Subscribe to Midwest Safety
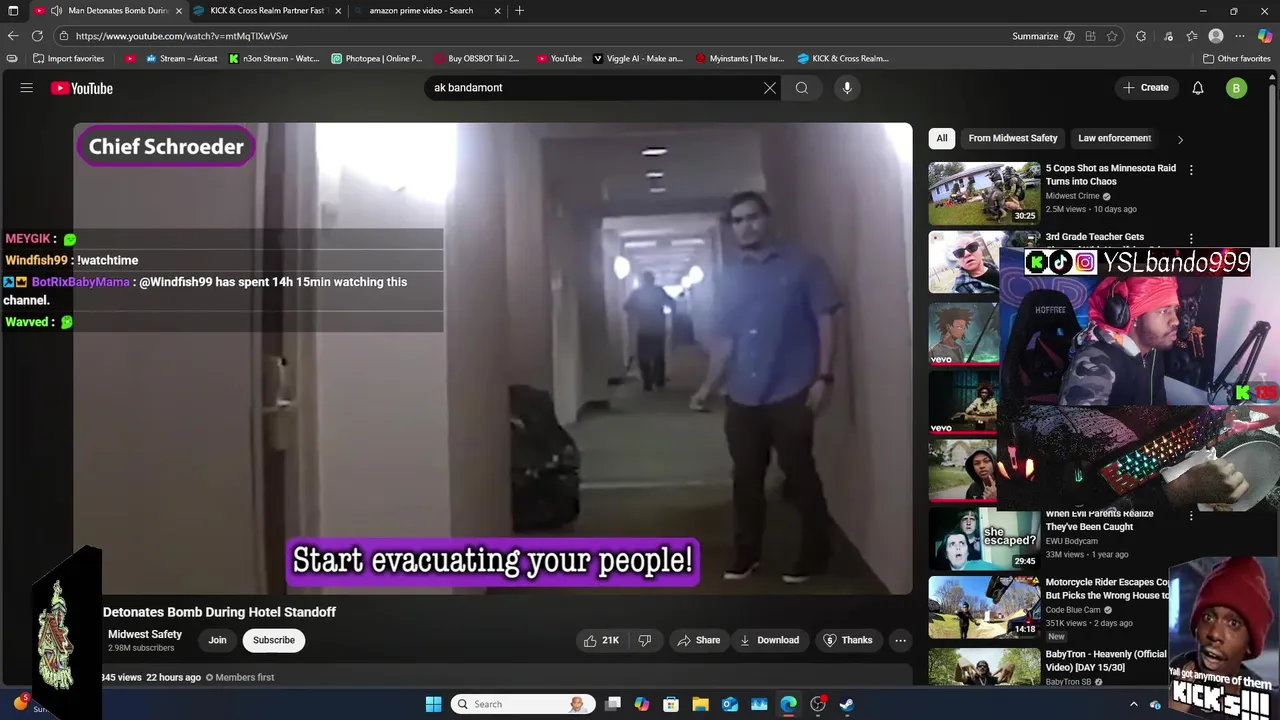This screenshot has height=720, width=1280. point(273,640)
